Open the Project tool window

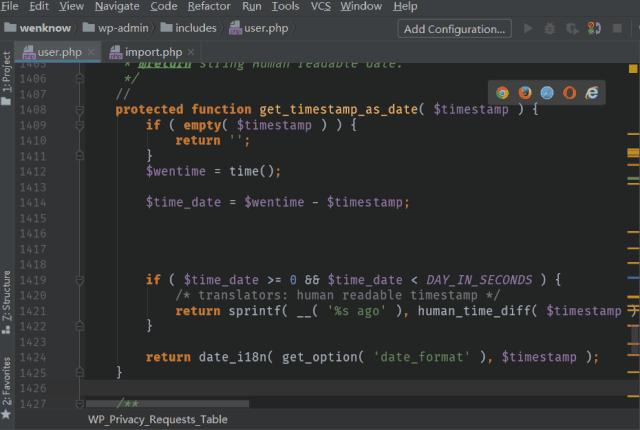coord(7,78)
